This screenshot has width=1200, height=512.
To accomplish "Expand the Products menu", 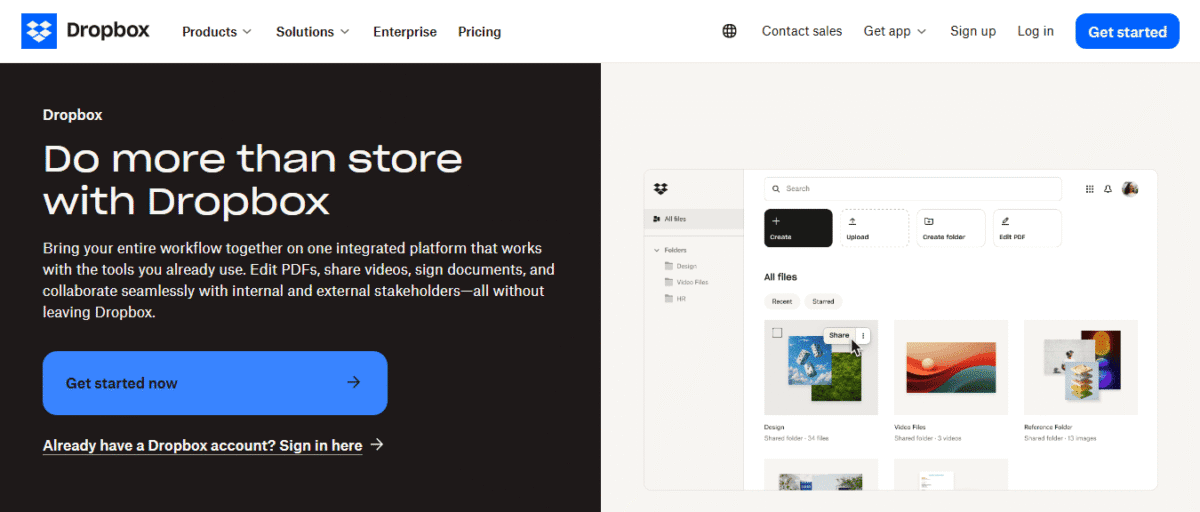I will click(x=217, y=31).
